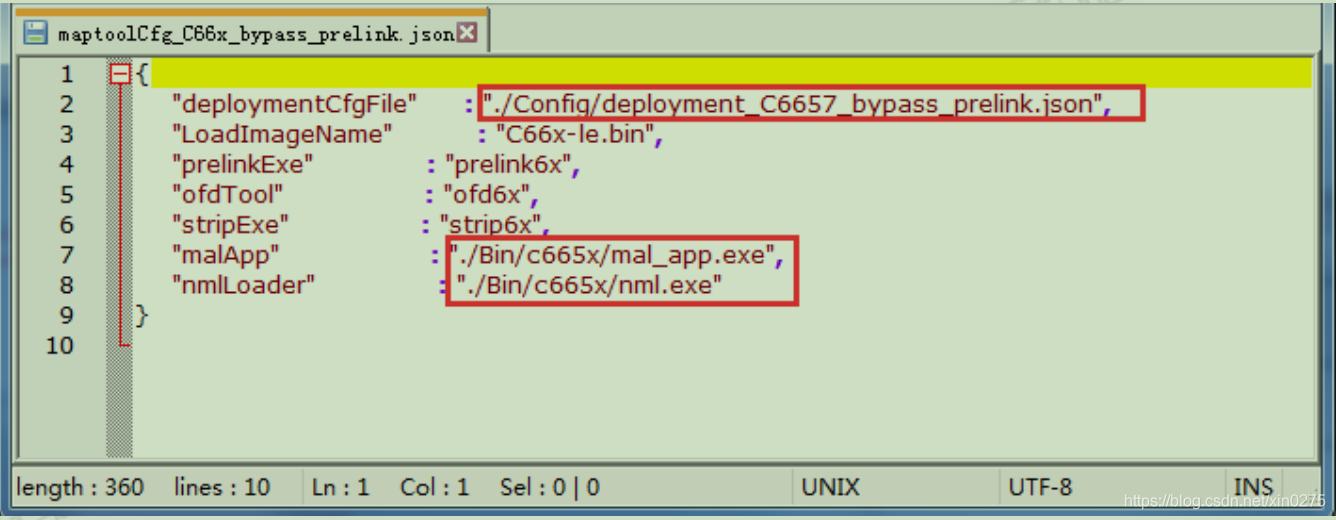The width and height of the screenshot is (1336, 520).
Task: Select the maptoolCfg_C66x_bypass_prelink.json tab
Action: click(x=250, y=33)
